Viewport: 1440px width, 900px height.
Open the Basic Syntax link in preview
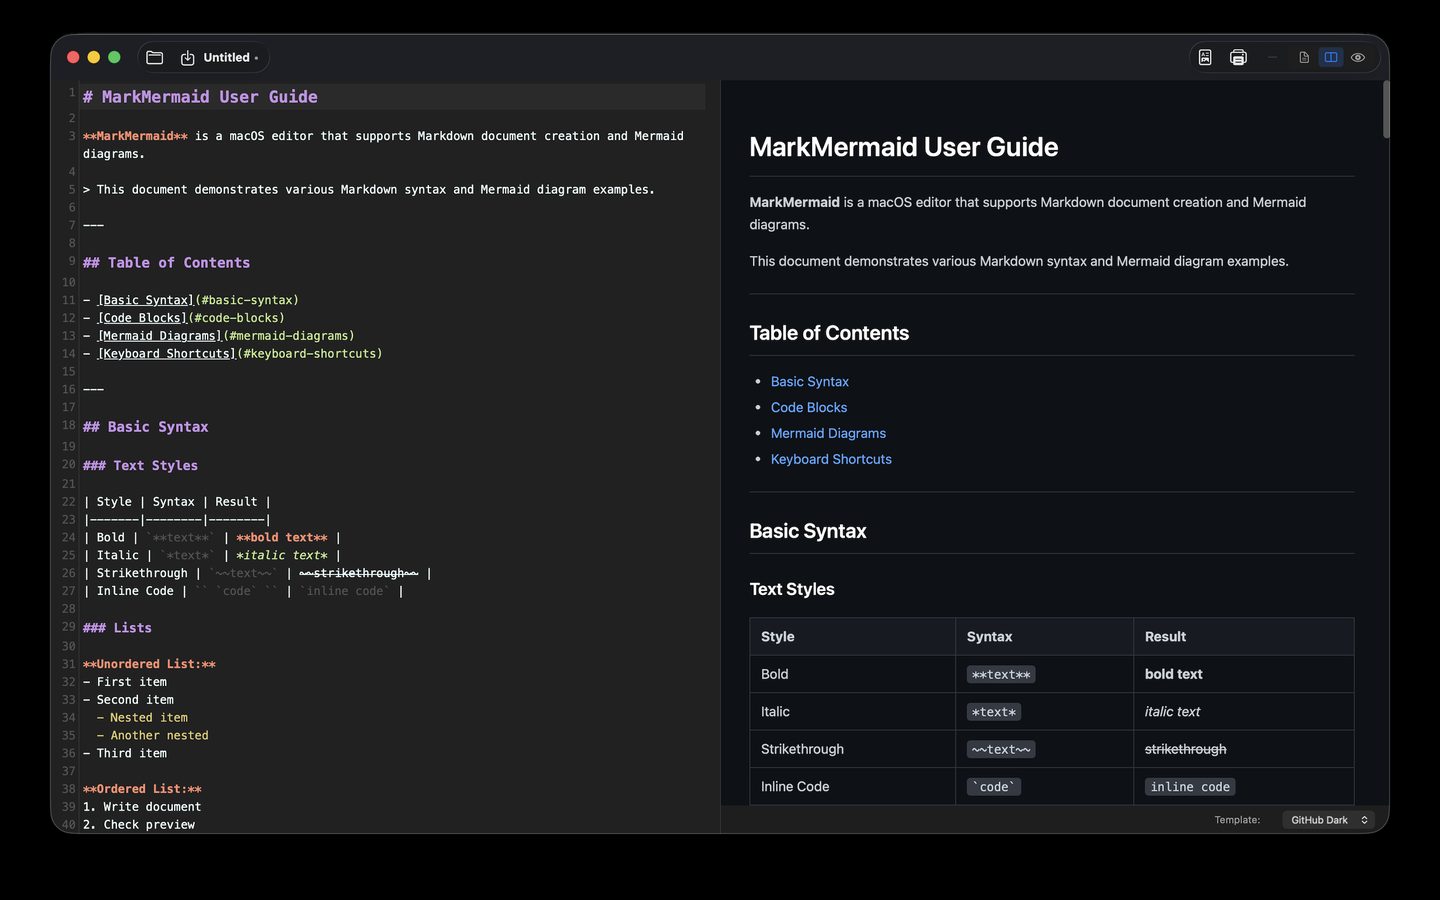coord(809,382)
